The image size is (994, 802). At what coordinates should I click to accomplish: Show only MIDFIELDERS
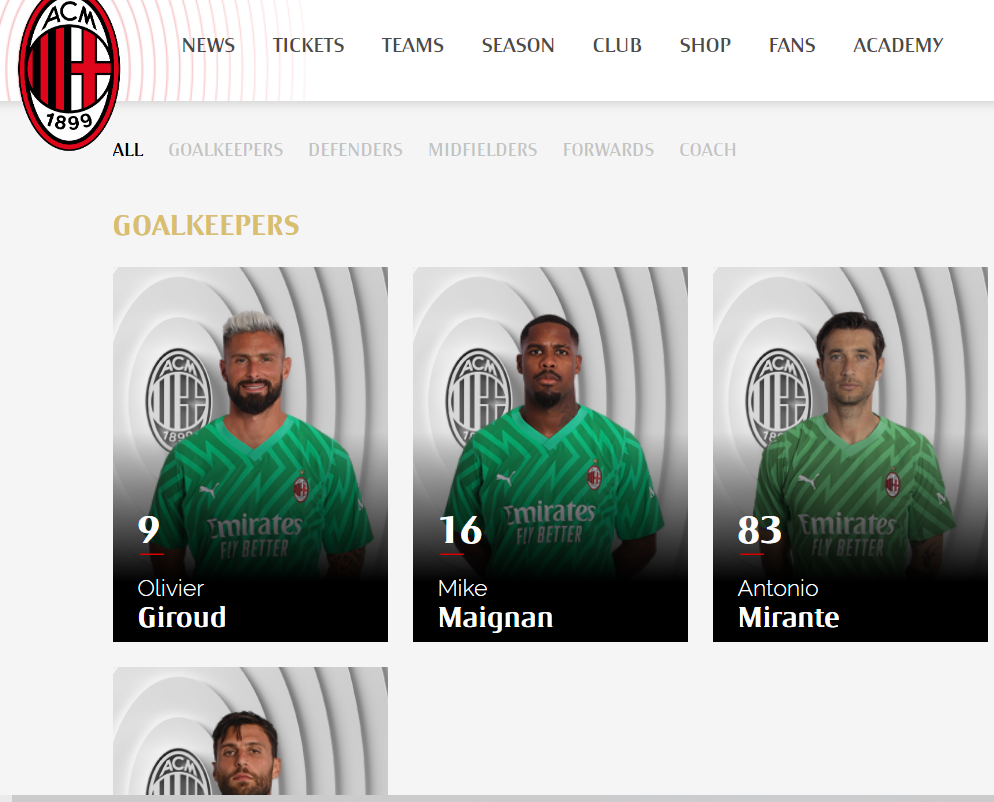pos(482,150)
